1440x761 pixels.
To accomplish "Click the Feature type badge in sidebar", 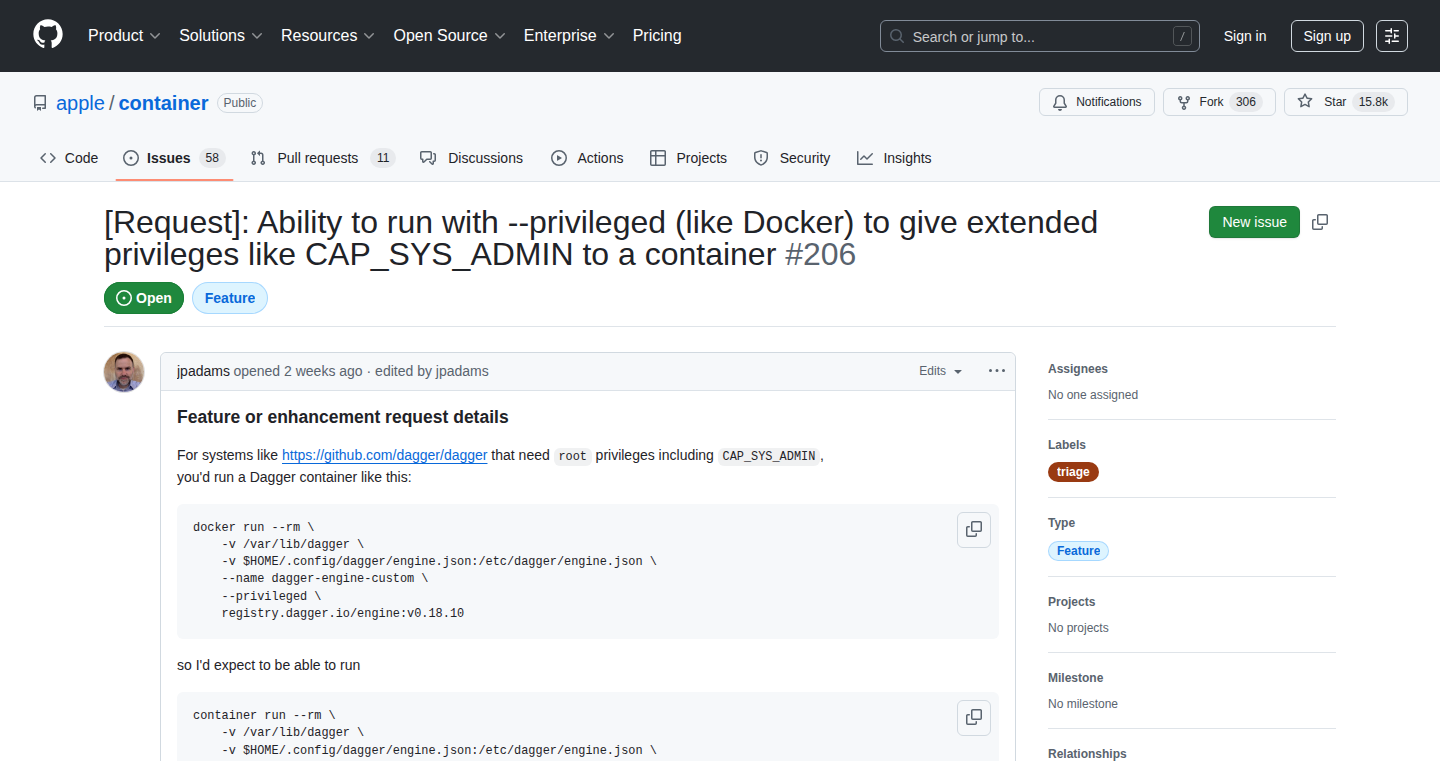I will [1078, 551].
